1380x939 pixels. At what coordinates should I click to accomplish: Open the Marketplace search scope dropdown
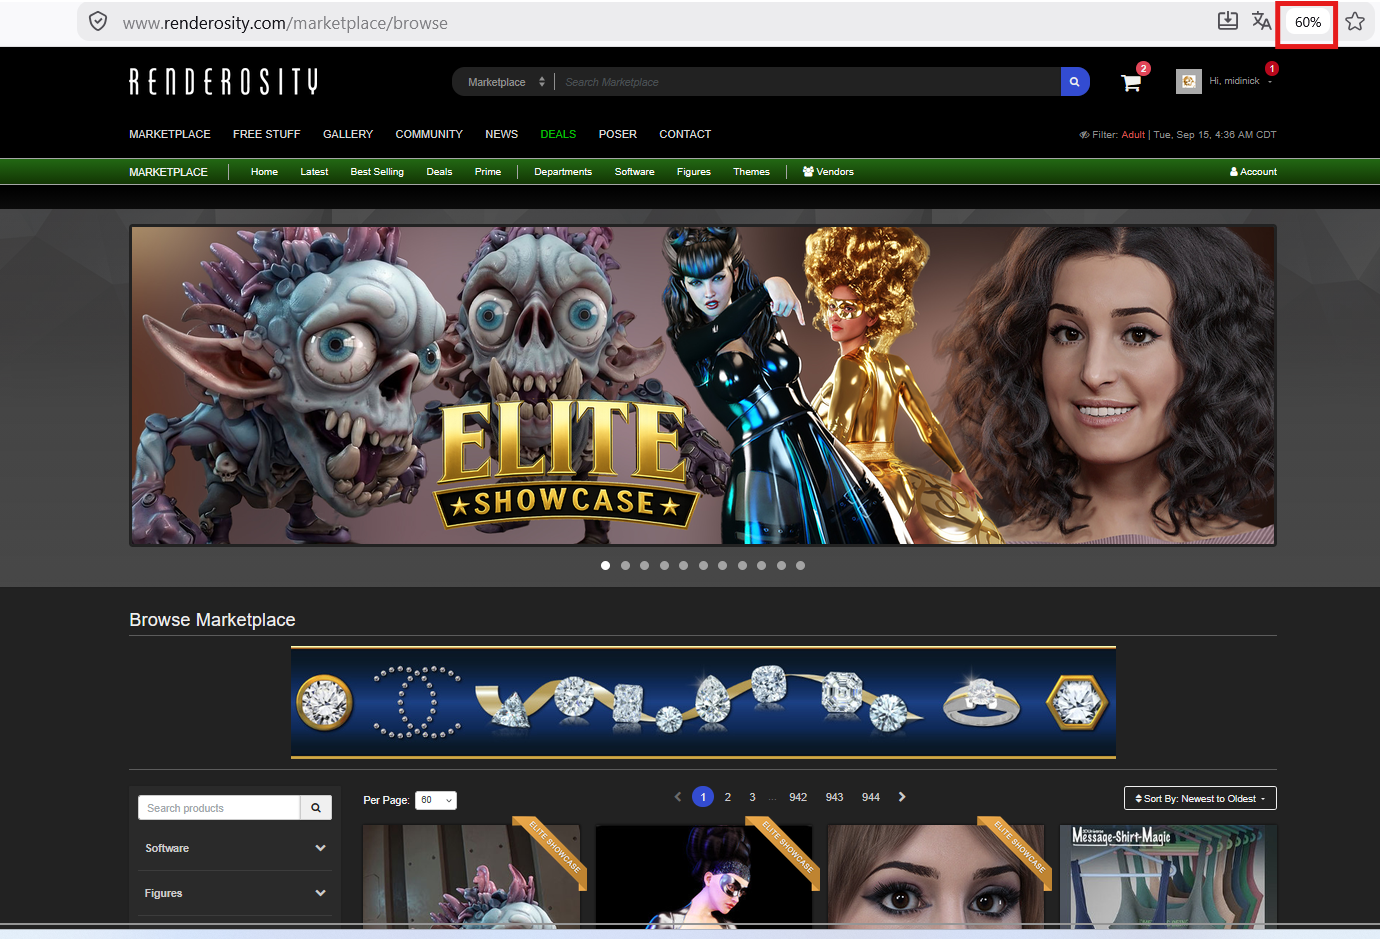505,82
